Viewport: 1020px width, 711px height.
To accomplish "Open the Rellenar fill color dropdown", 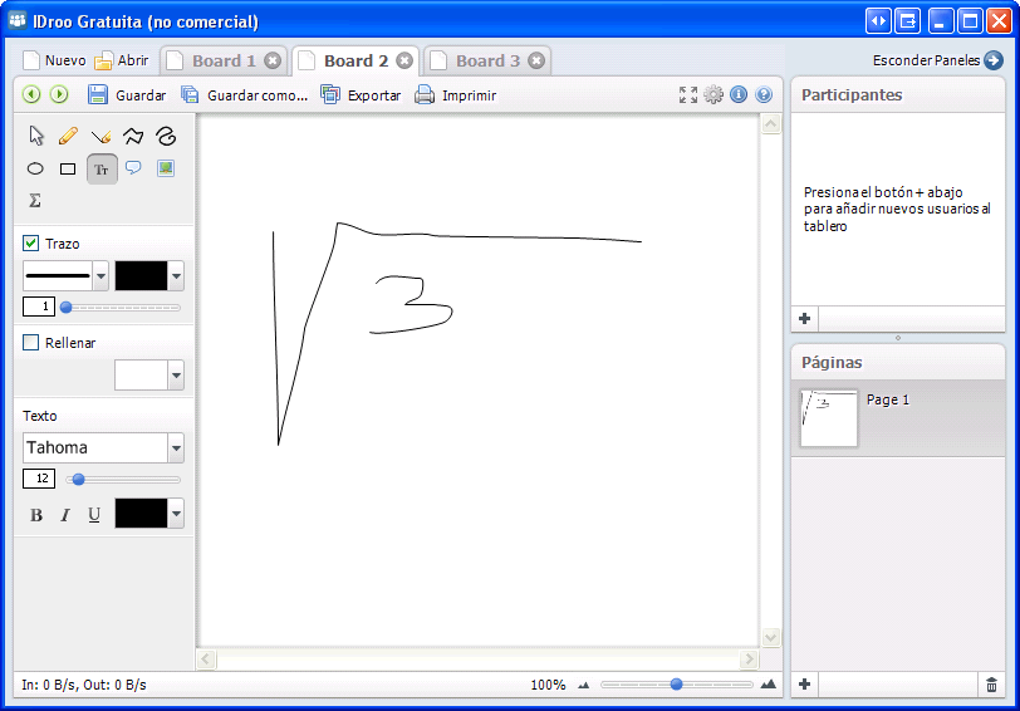I will [176, 375].
